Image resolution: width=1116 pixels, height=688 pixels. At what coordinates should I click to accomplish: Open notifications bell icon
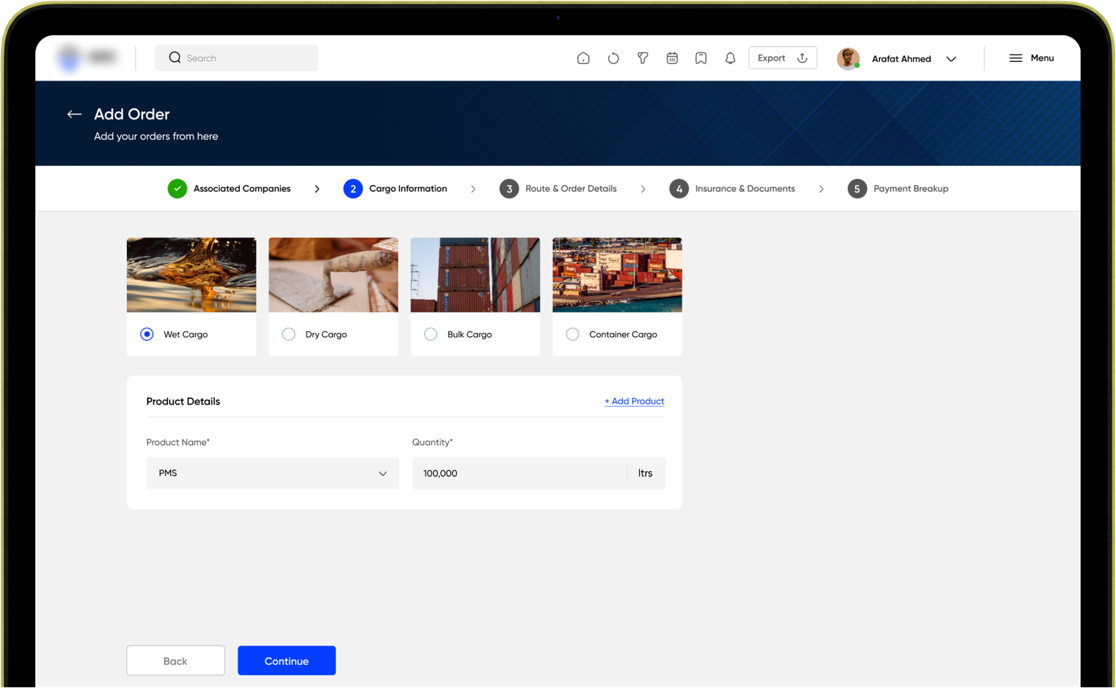pyautogui.click(x=730, y=58)
